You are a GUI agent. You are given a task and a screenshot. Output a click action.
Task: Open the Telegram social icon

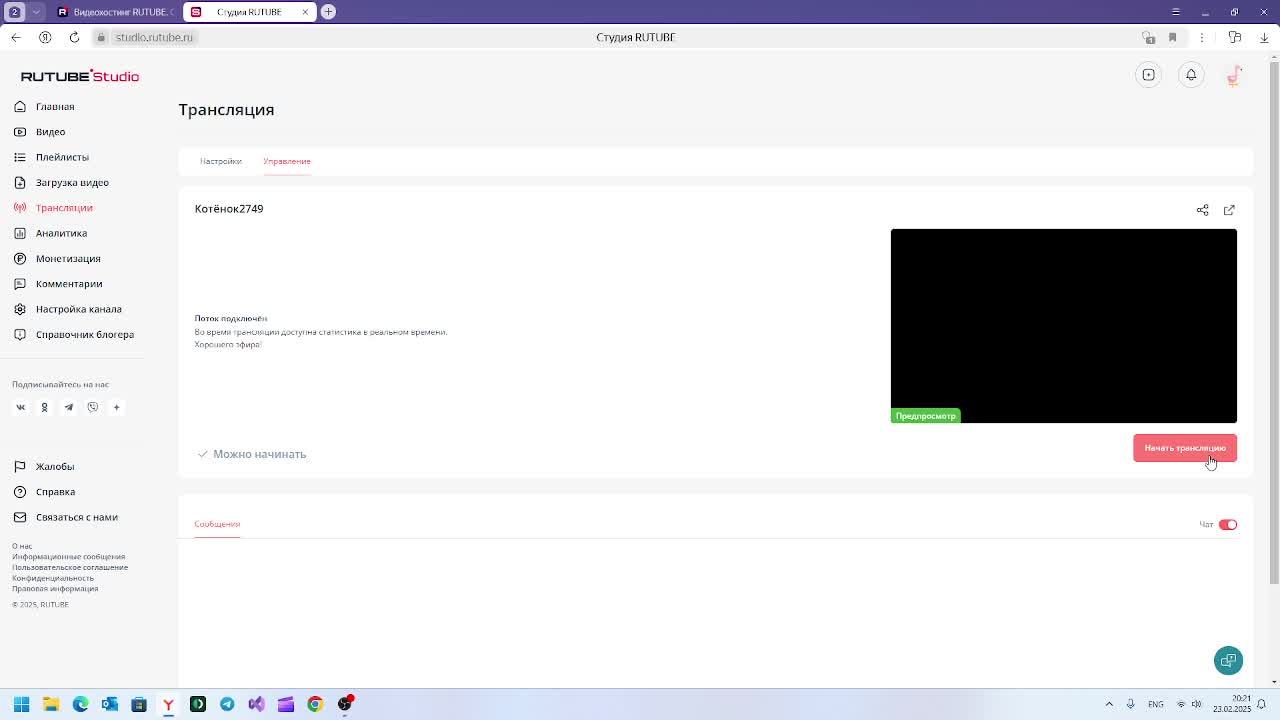click(x=68, y=407)
